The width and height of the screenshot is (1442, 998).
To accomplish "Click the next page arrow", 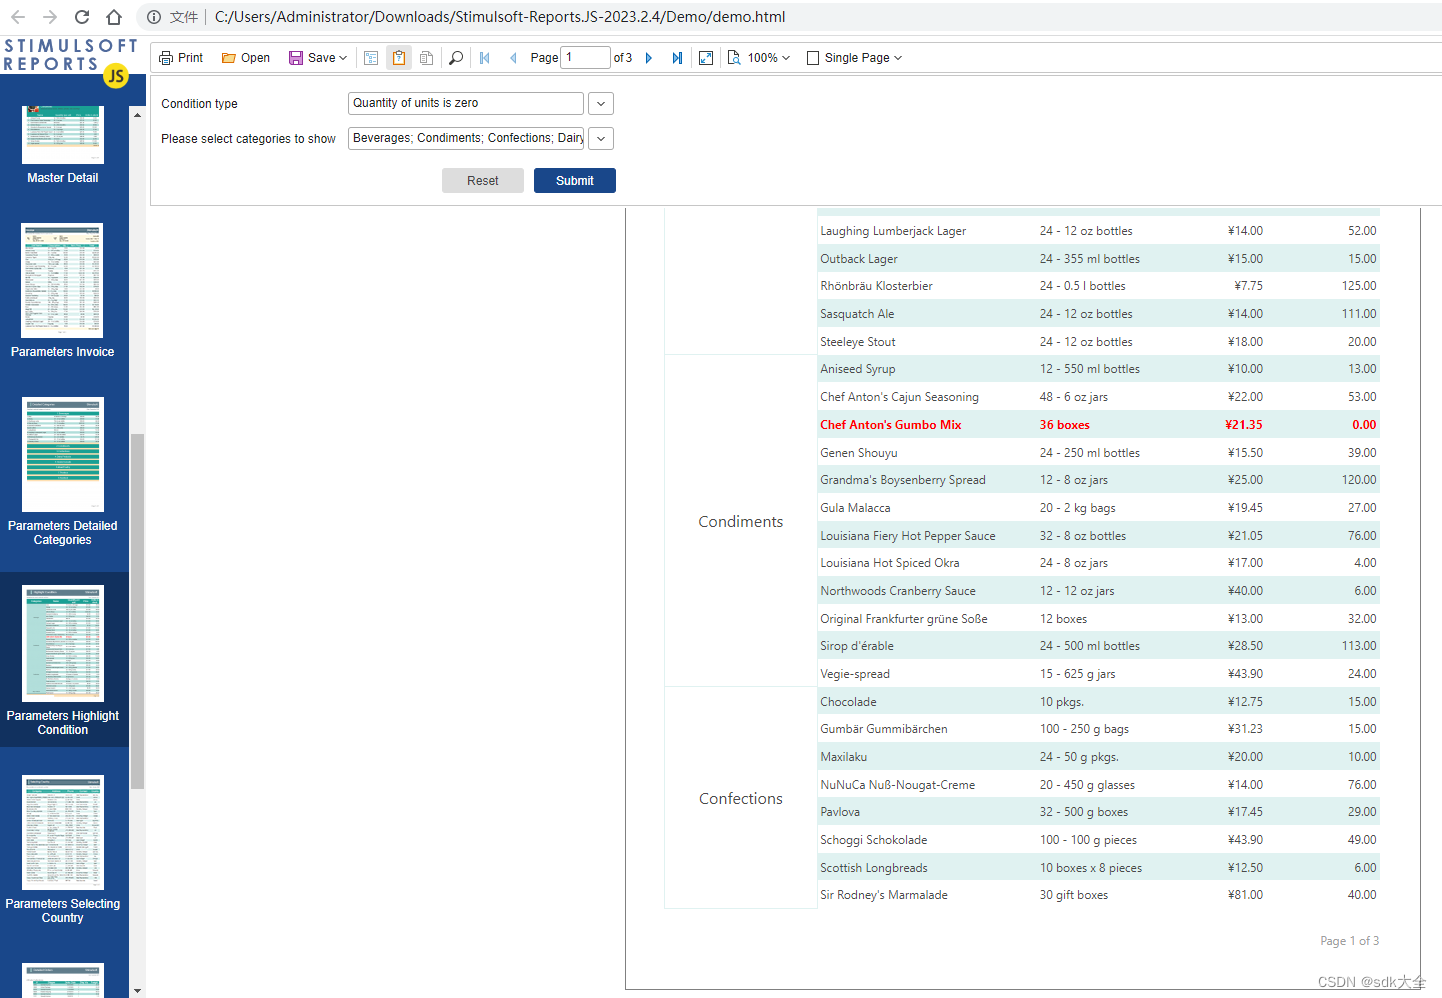I will tap(649, 57).
